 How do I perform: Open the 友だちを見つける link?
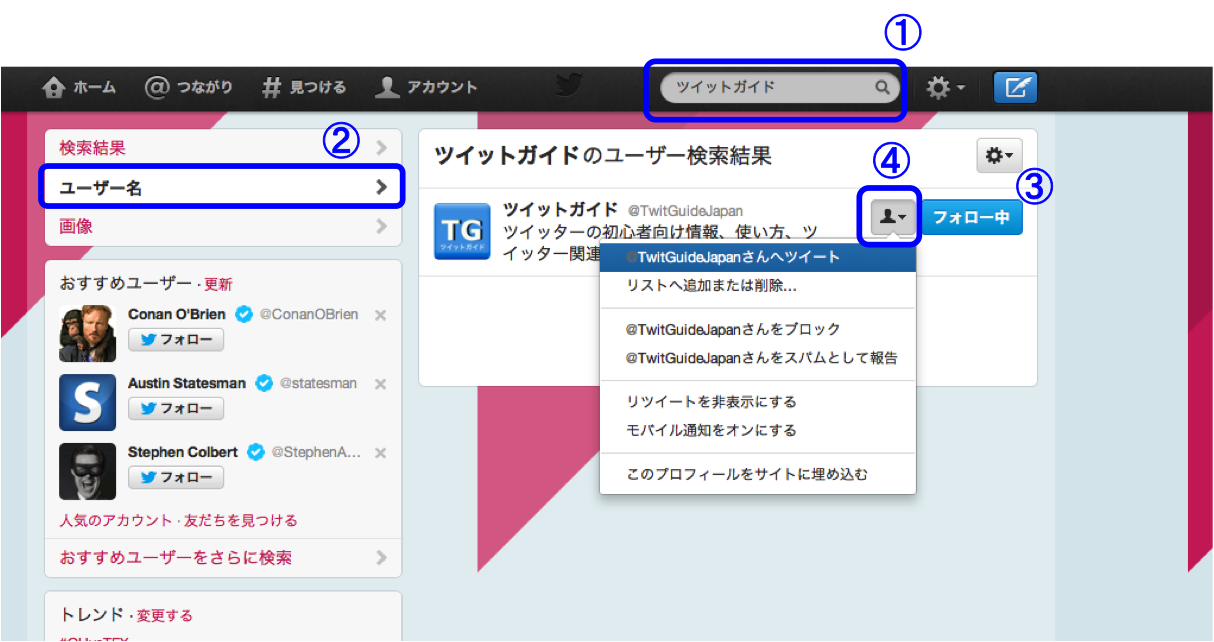tap(239, 520)
